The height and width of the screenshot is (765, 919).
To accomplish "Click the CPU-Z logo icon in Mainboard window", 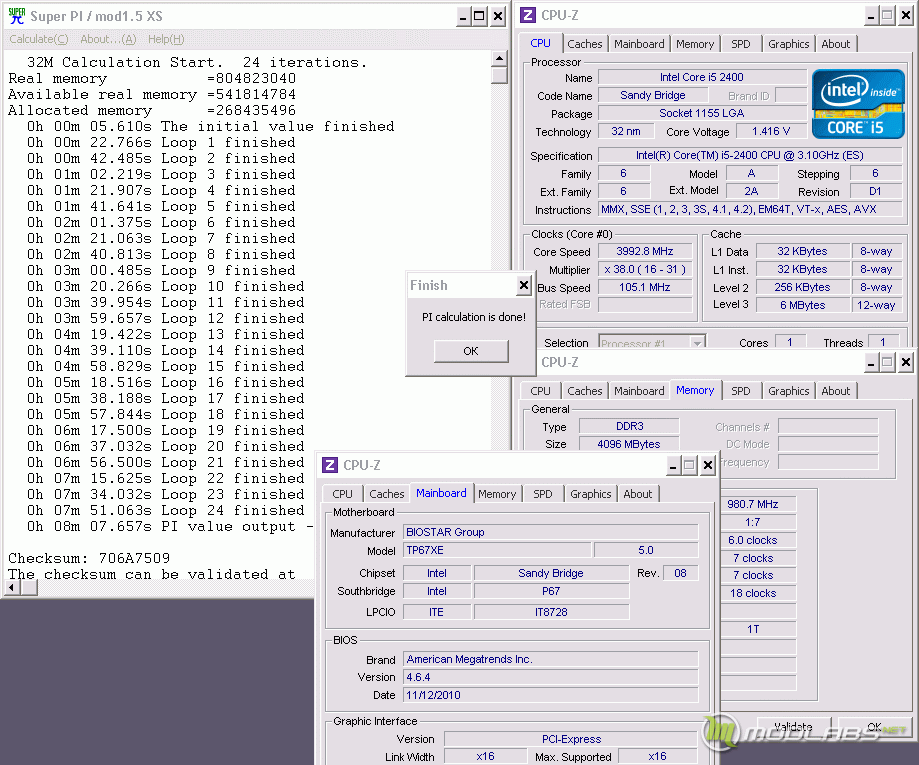I will pos(330,465).
